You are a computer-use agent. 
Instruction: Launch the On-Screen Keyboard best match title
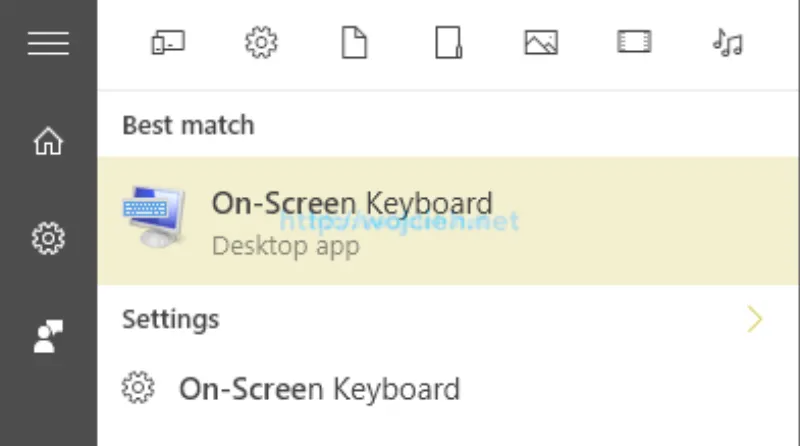coord(352,203)
